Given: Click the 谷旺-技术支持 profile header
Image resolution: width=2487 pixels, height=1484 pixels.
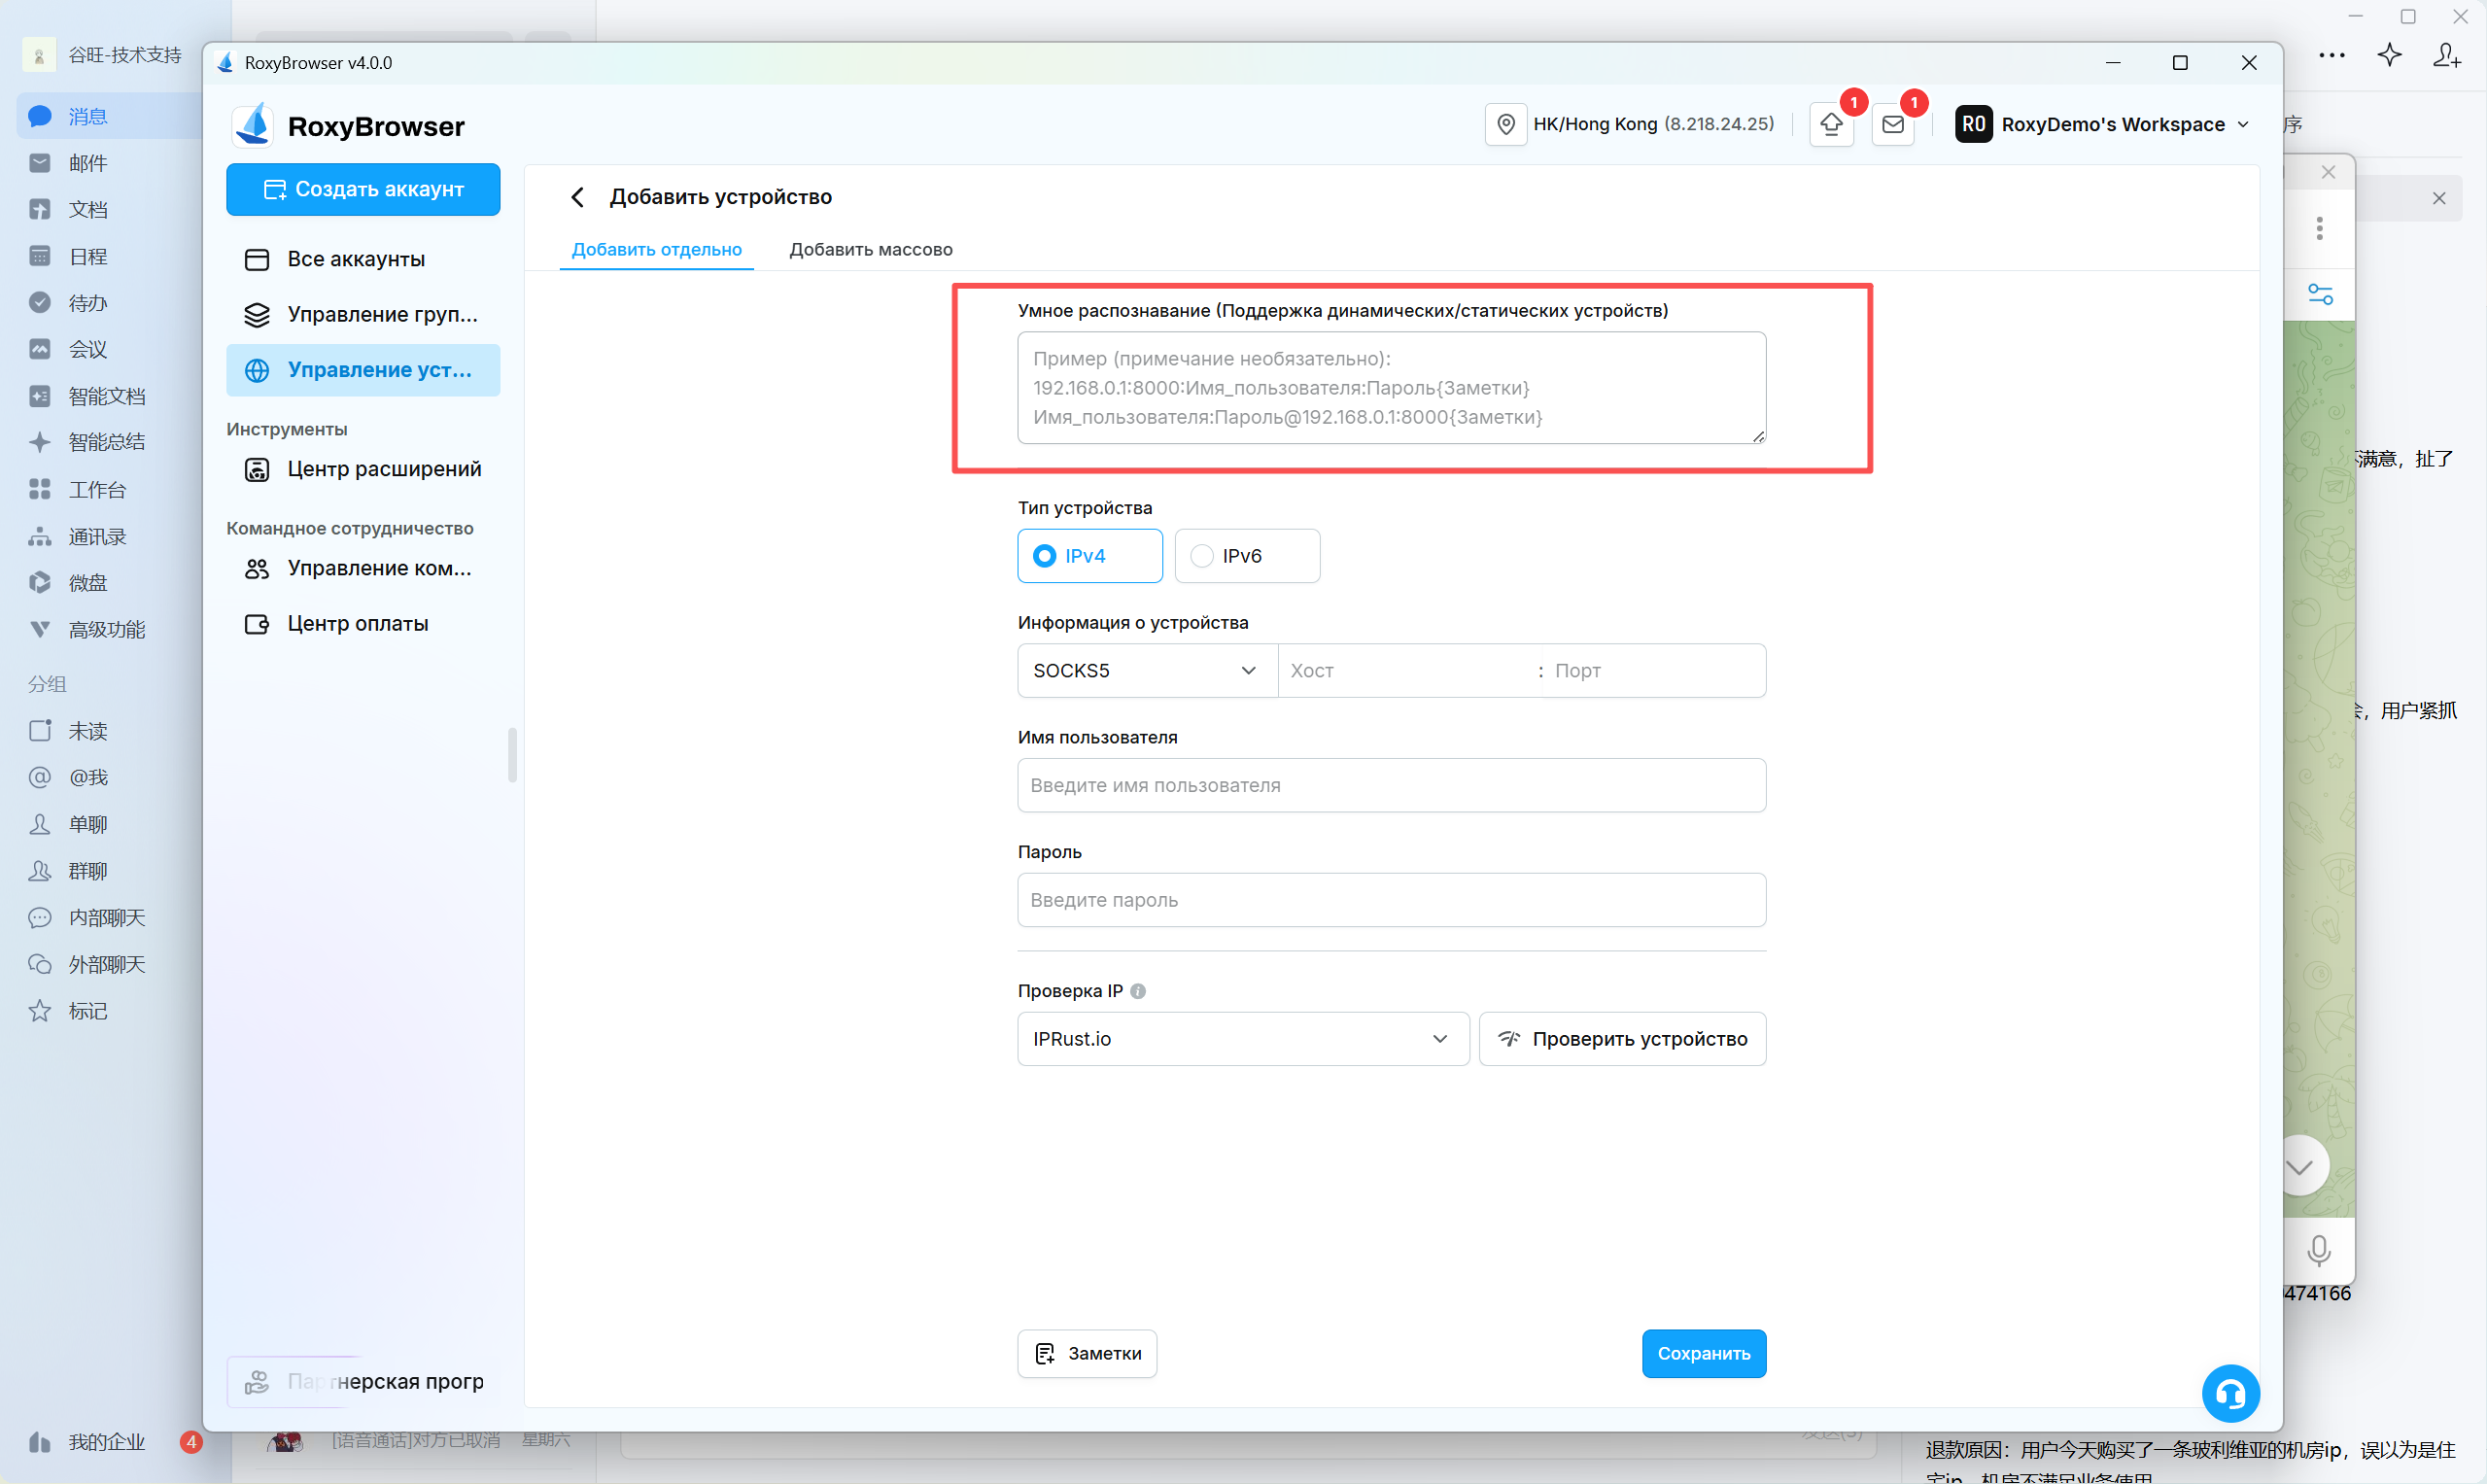Looking at the screenshot, I should point(104,55).
